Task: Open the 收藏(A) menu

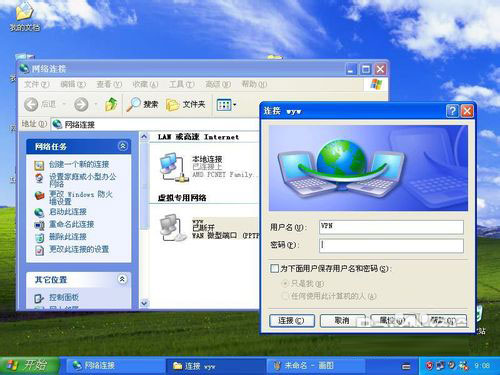Action: pos(145,84)
